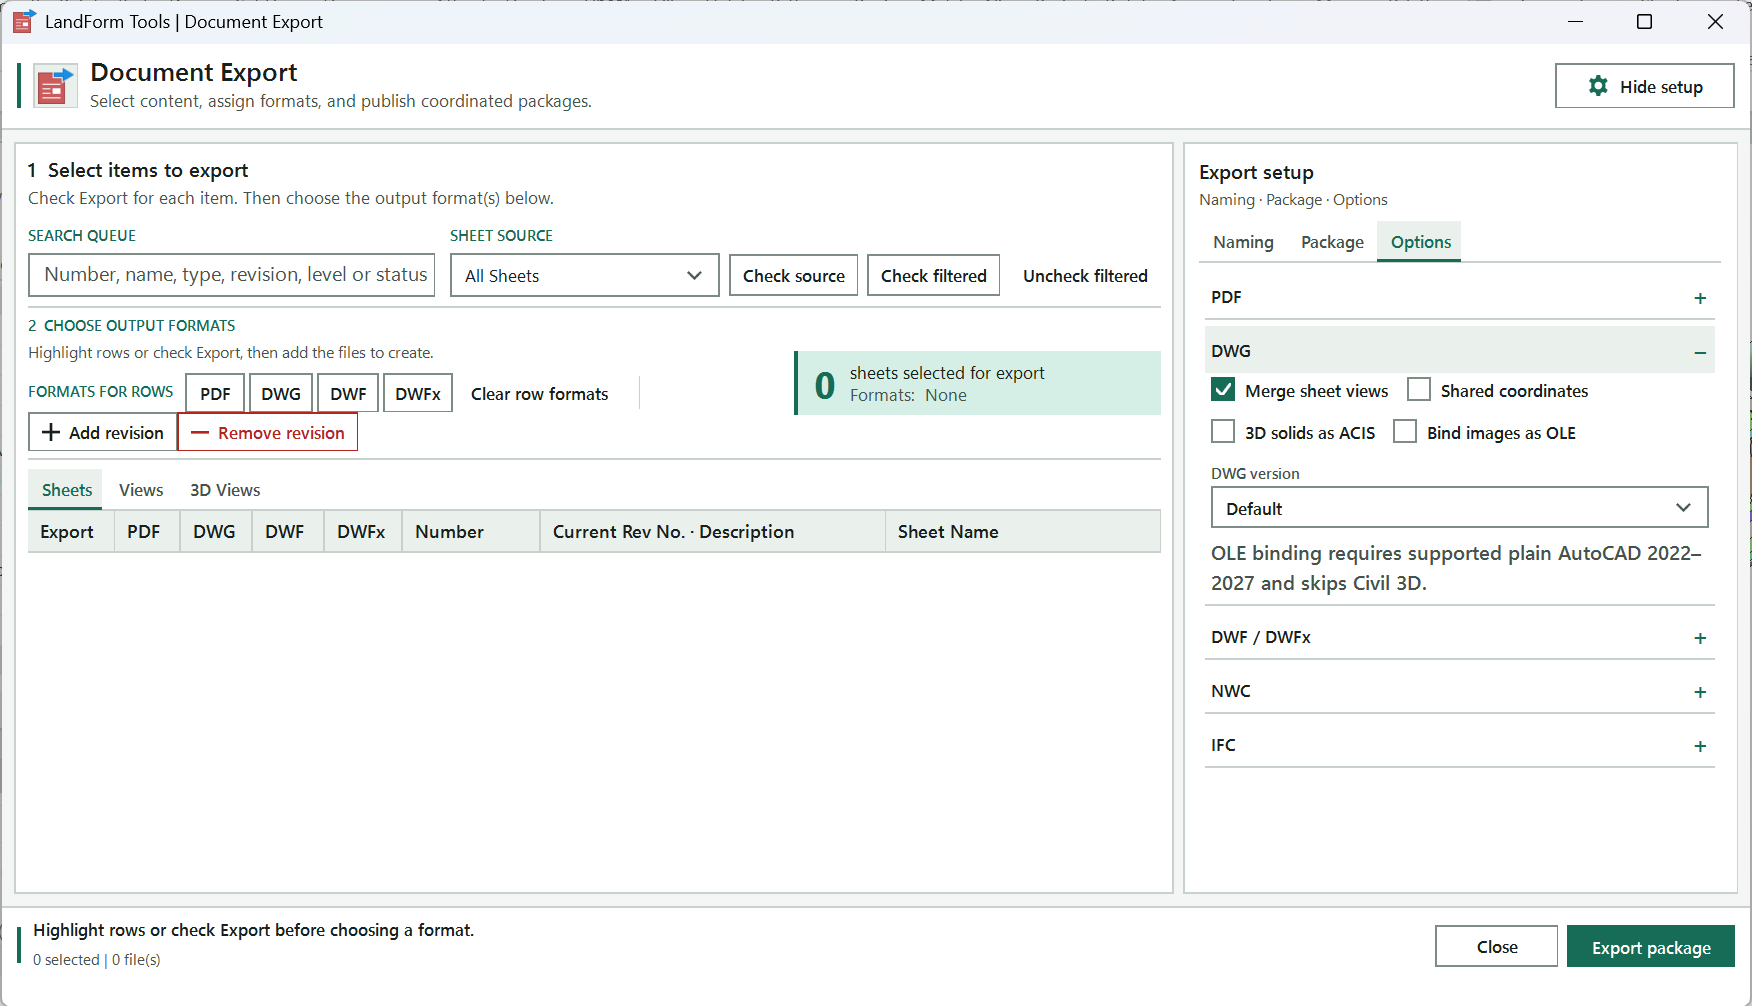The height and width of the screenshot is (1006, 1752).
Task: Click the Close button at bottom
Action: coord(1496,946)
